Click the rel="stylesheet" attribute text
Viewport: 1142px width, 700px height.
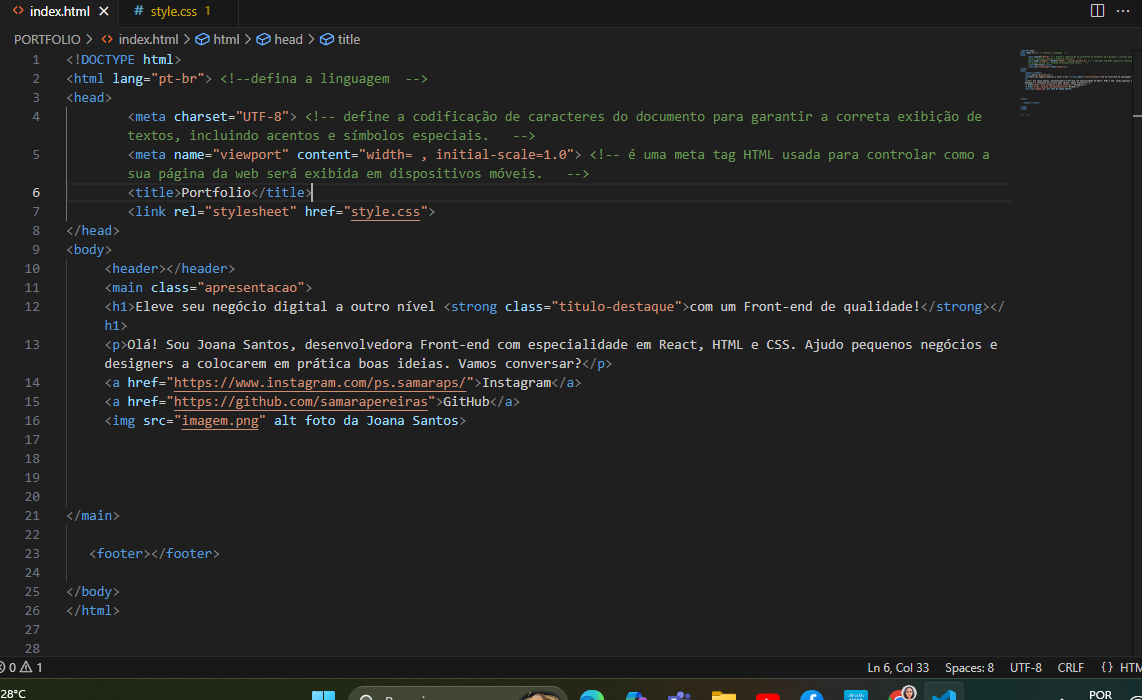coord(235,212)
